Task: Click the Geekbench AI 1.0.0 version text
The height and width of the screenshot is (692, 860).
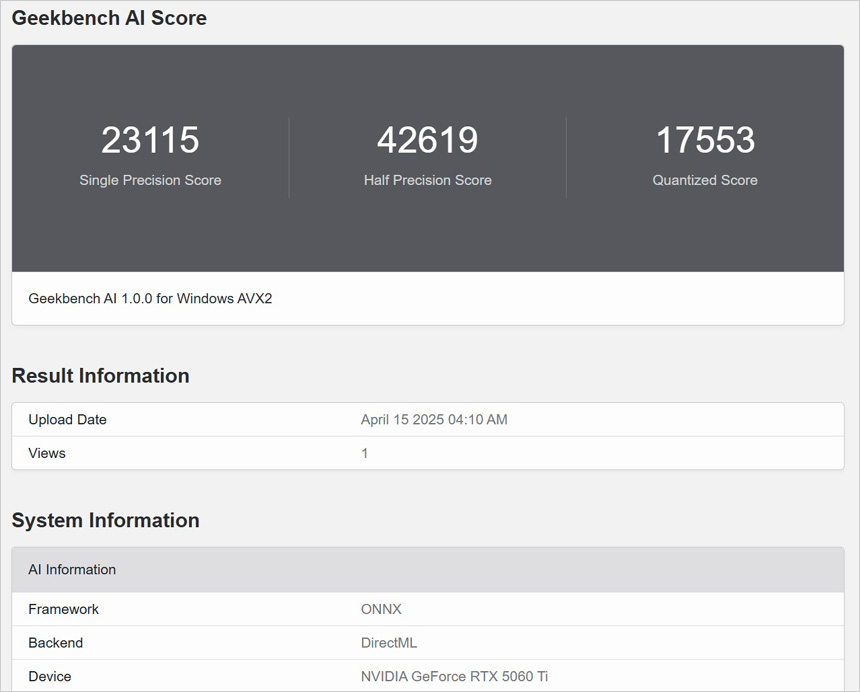Action: (150, 298)
